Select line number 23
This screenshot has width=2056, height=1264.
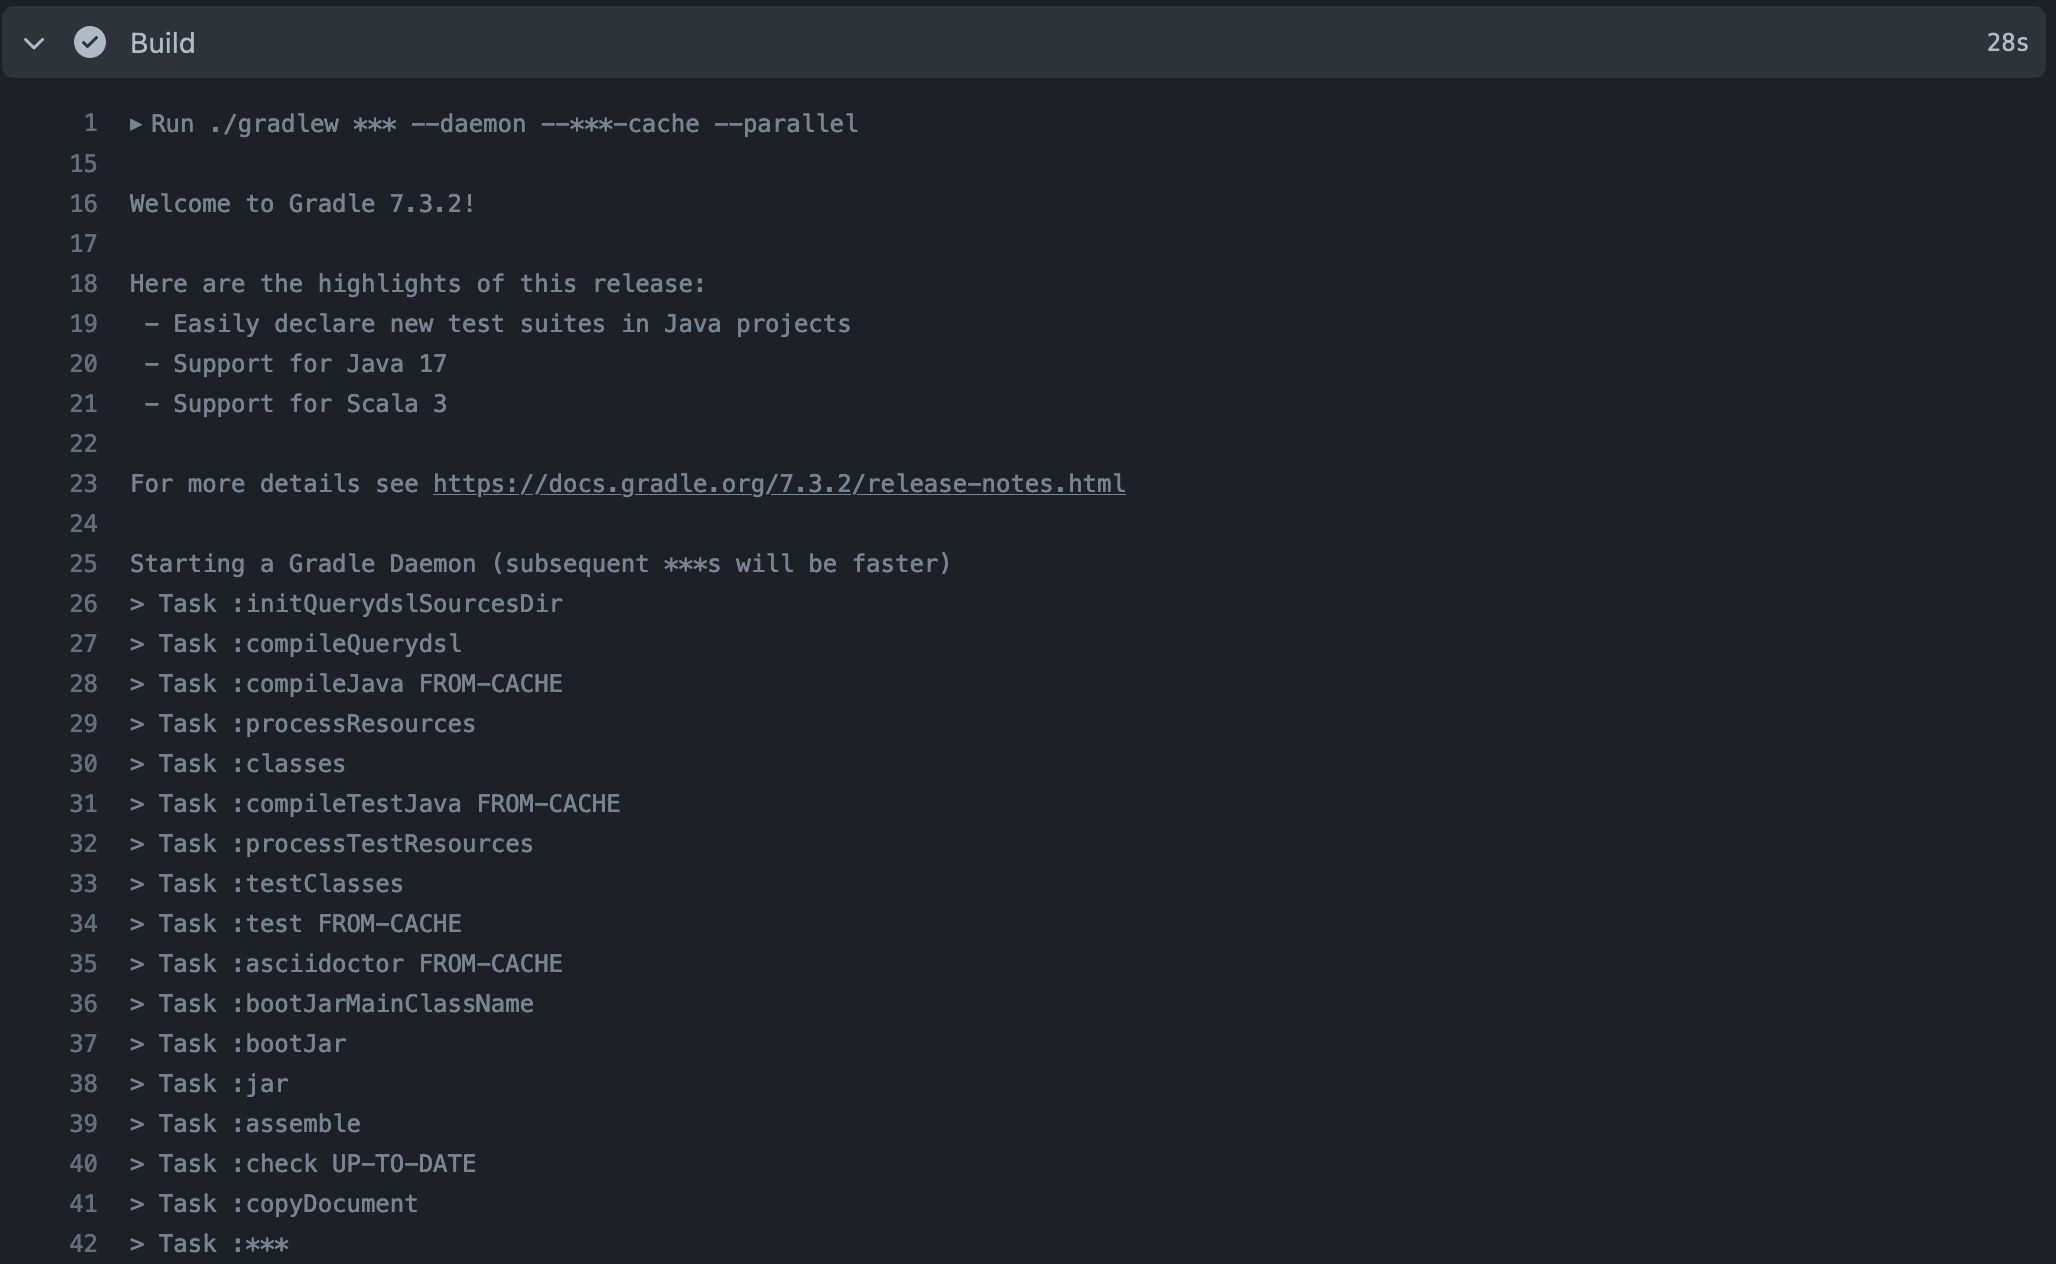[83, 484]
